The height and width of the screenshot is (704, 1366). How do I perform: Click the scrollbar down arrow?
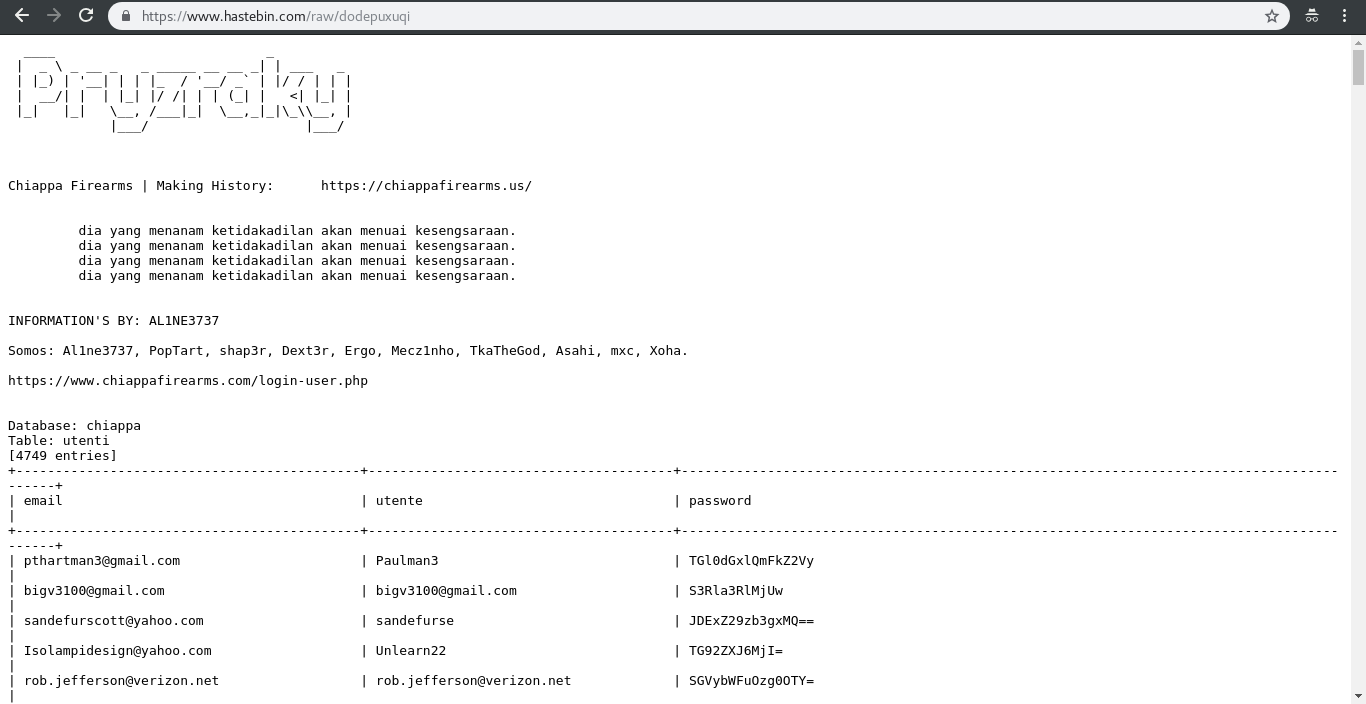(x=1358, y=696)
